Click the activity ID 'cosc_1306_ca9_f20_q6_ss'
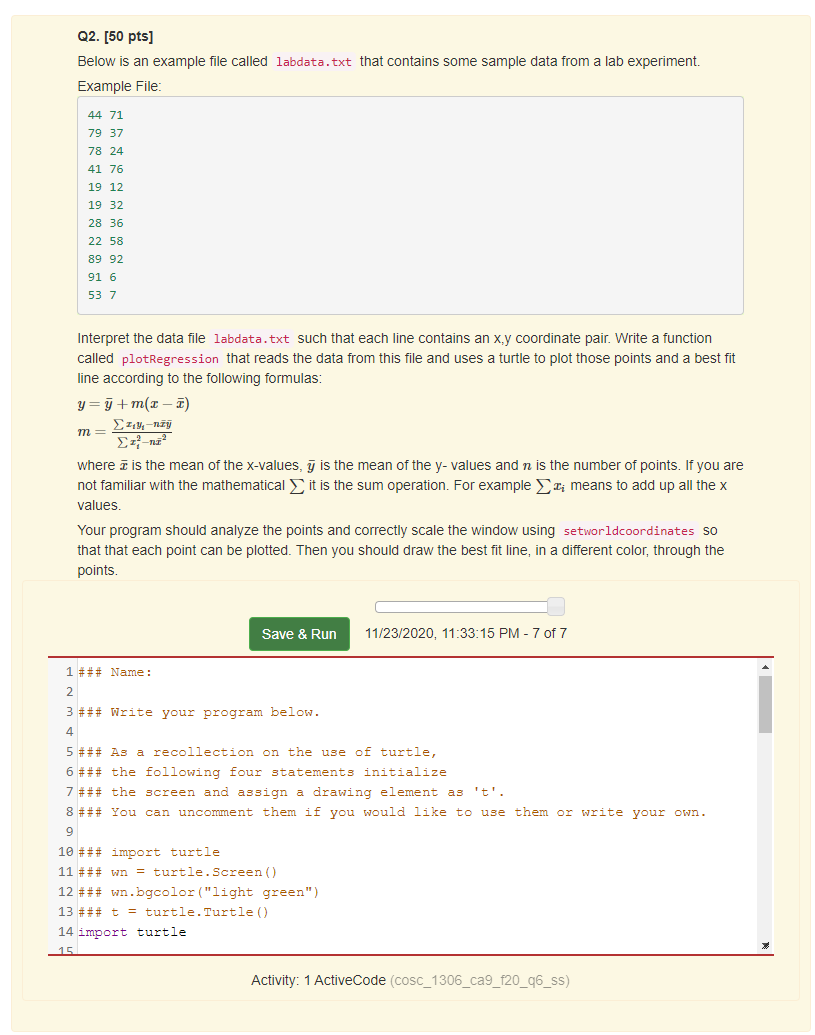The image size is (815, 1035). click(x=480, y=980)
